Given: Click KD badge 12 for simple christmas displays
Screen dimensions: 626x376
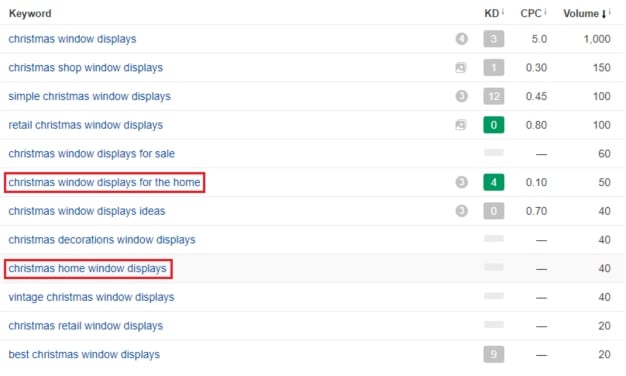Looking at the screenshot, I should click(x=493, y=96).
